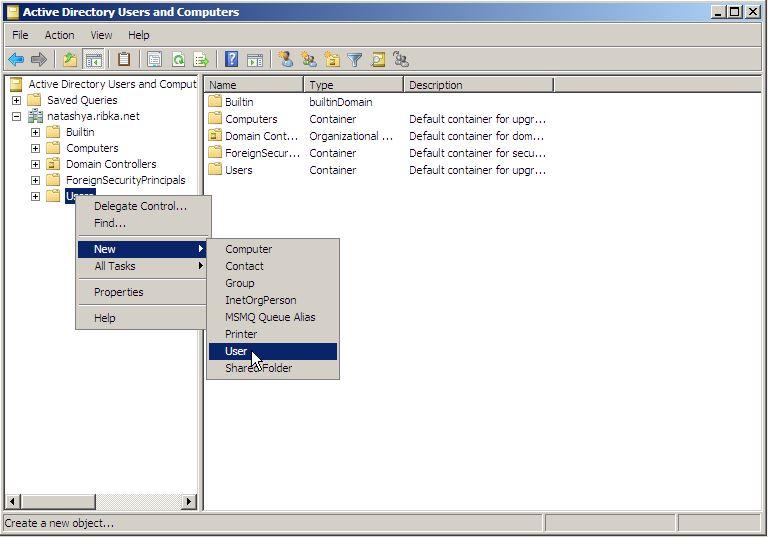Click the funnel filter options icon
This screenshot has width=768, height=538.
click(x=355, y=60)
